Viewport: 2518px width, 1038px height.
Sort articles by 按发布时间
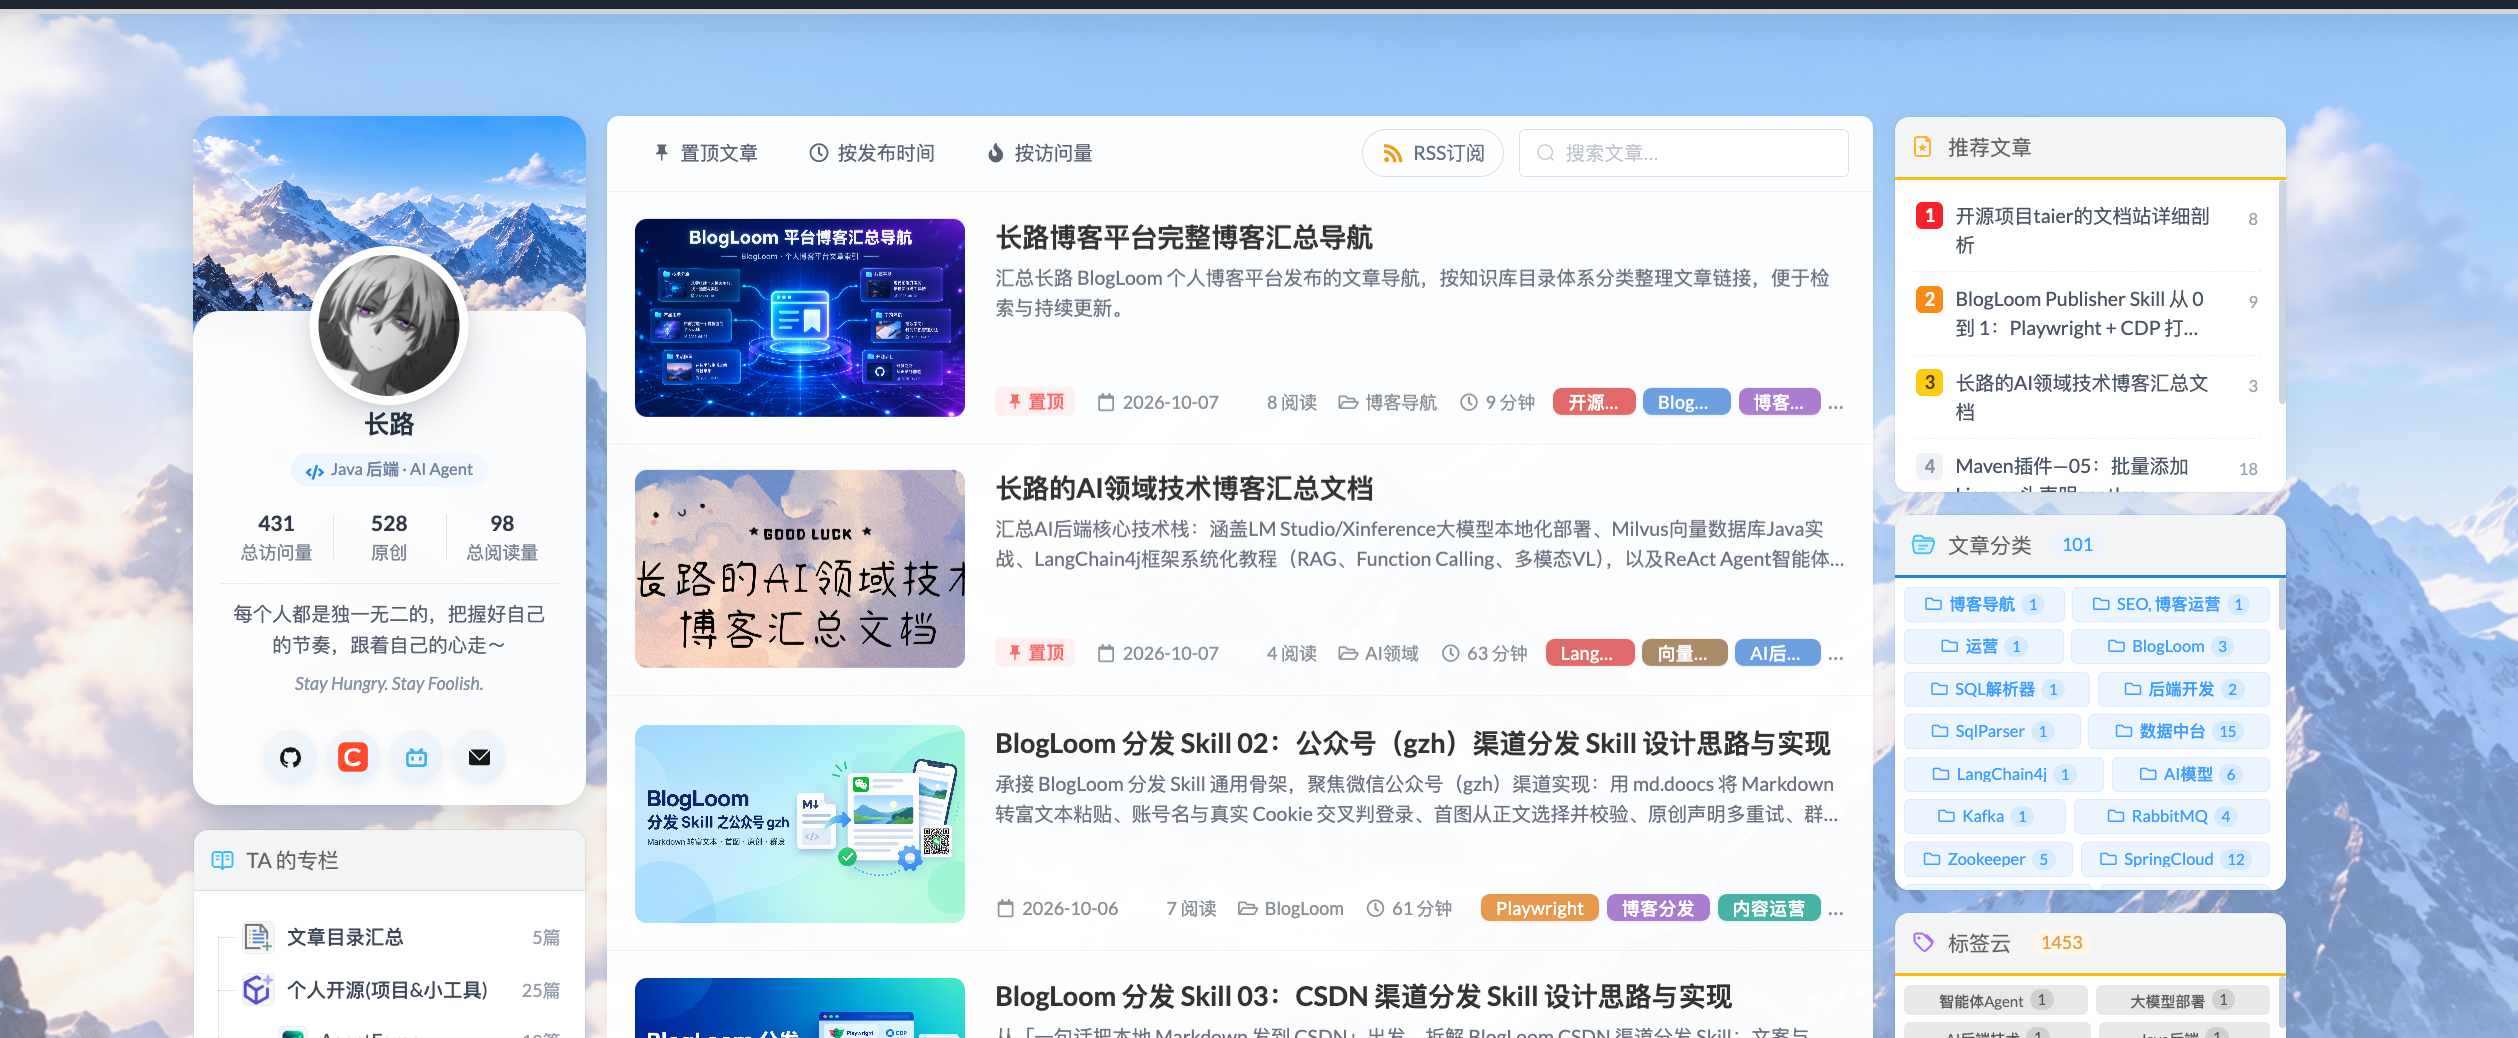pyautogui.click(x=872, y=153)
